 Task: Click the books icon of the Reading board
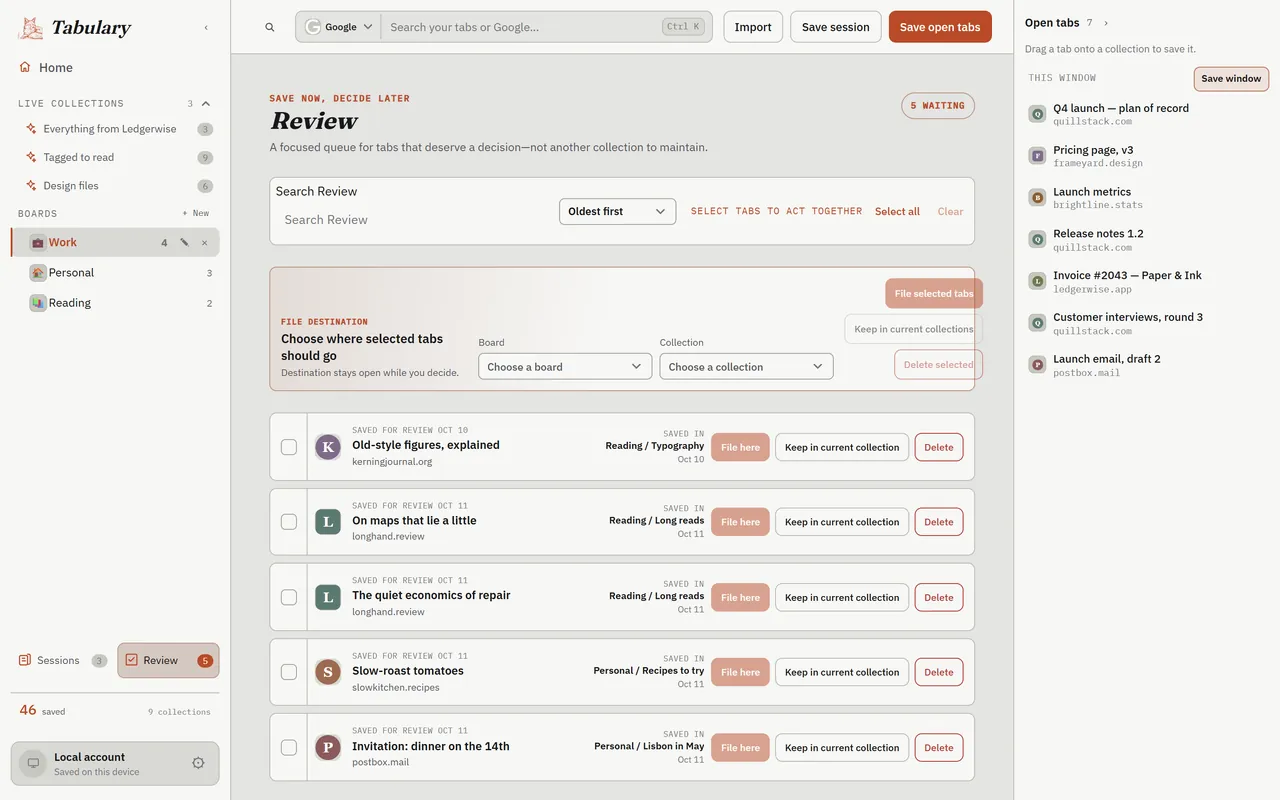coord(38,302)
